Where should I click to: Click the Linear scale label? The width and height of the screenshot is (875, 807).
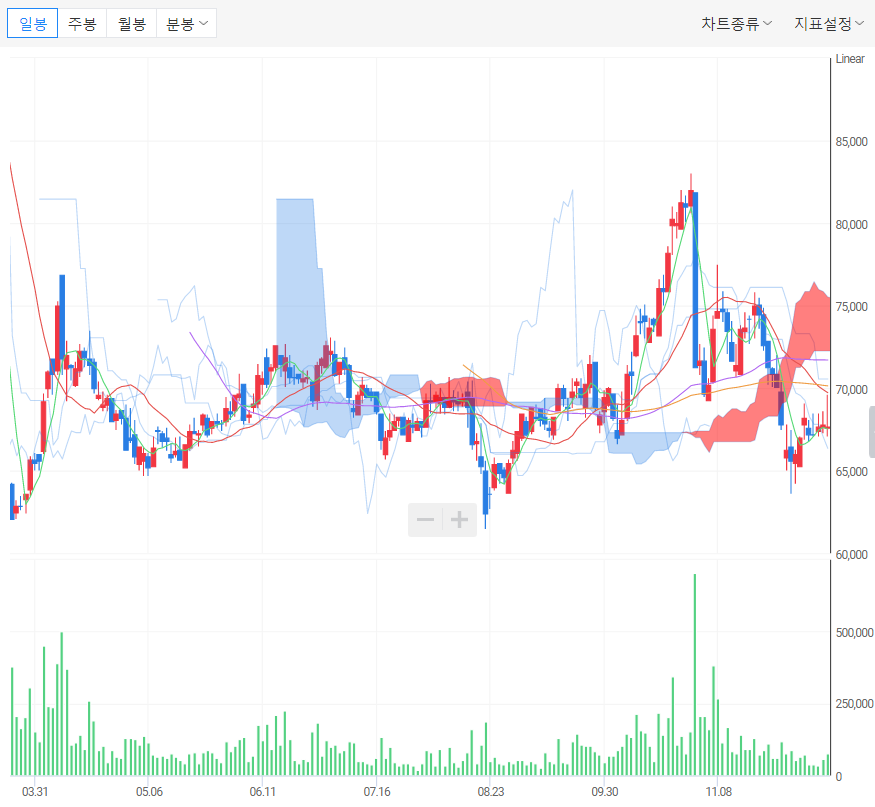(850, 59)
